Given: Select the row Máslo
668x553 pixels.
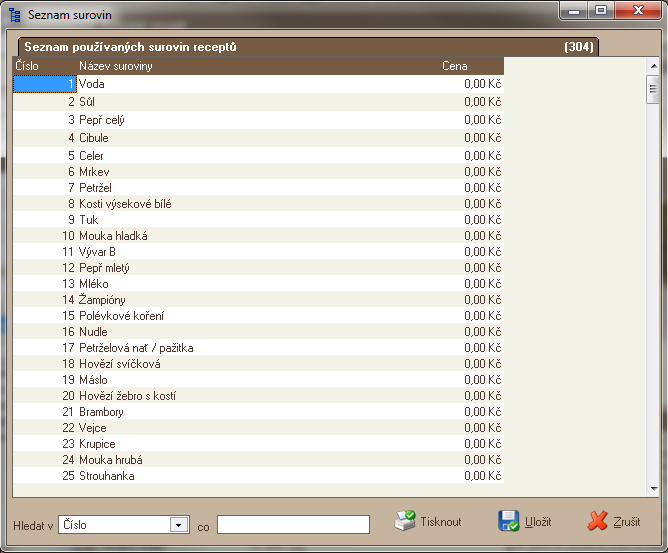Looking at the screenshot, I should point(259,380).
